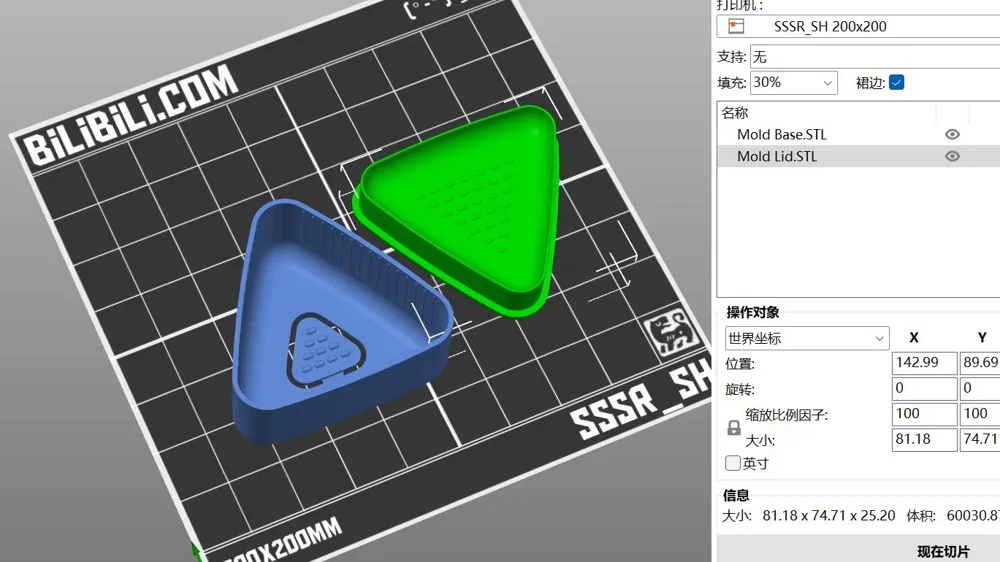Open the 世界坐标 coordinate system dropdown
This screenshot has width=1000, height=562.
(807, 338)
